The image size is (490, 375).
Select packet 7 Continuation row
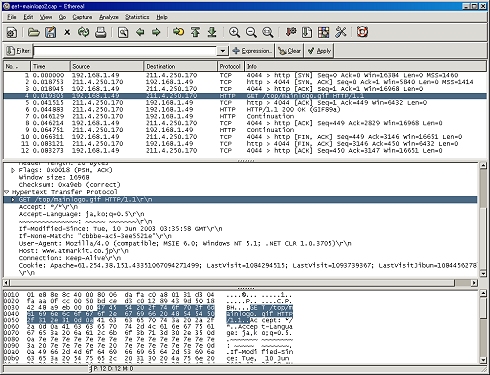(x=245, y=116)
